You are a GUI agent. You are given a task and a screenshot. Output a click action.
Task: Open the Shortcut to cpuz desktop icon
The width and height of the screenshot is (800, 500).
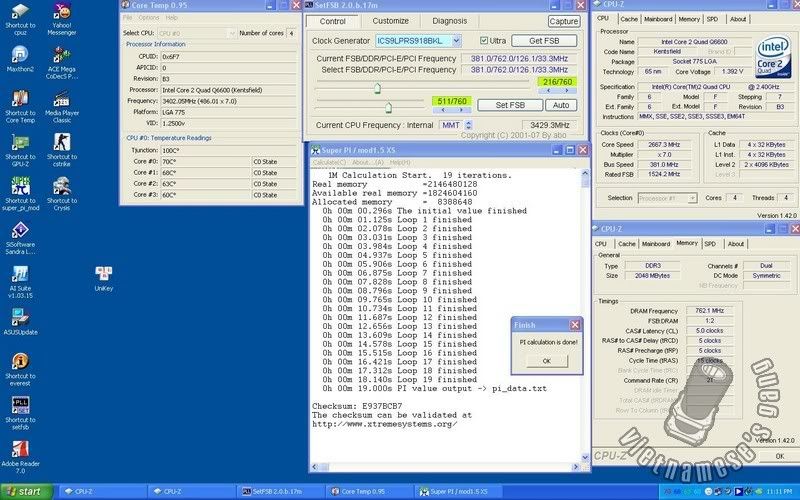point(20,19)
